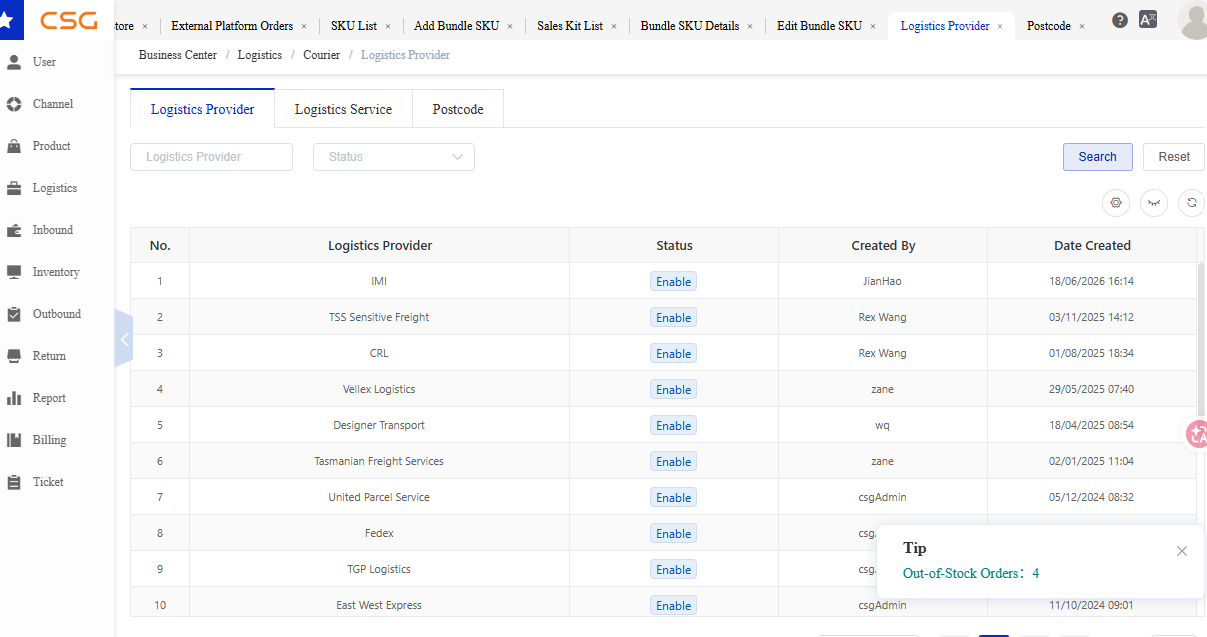Select the Postcode sub-tab
The image size is (1207, 637).
point(458,109)
